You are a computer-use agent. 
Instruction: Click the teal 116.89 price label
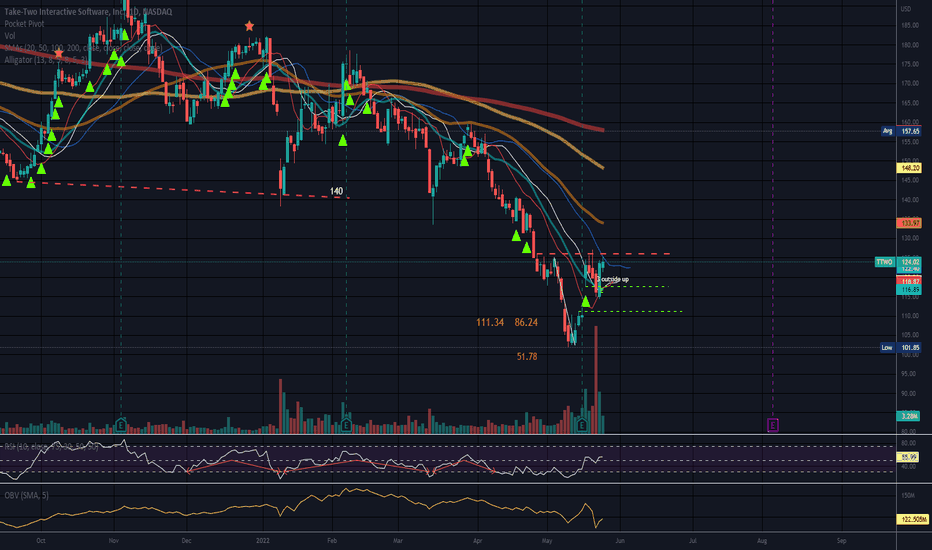(909, 290)
